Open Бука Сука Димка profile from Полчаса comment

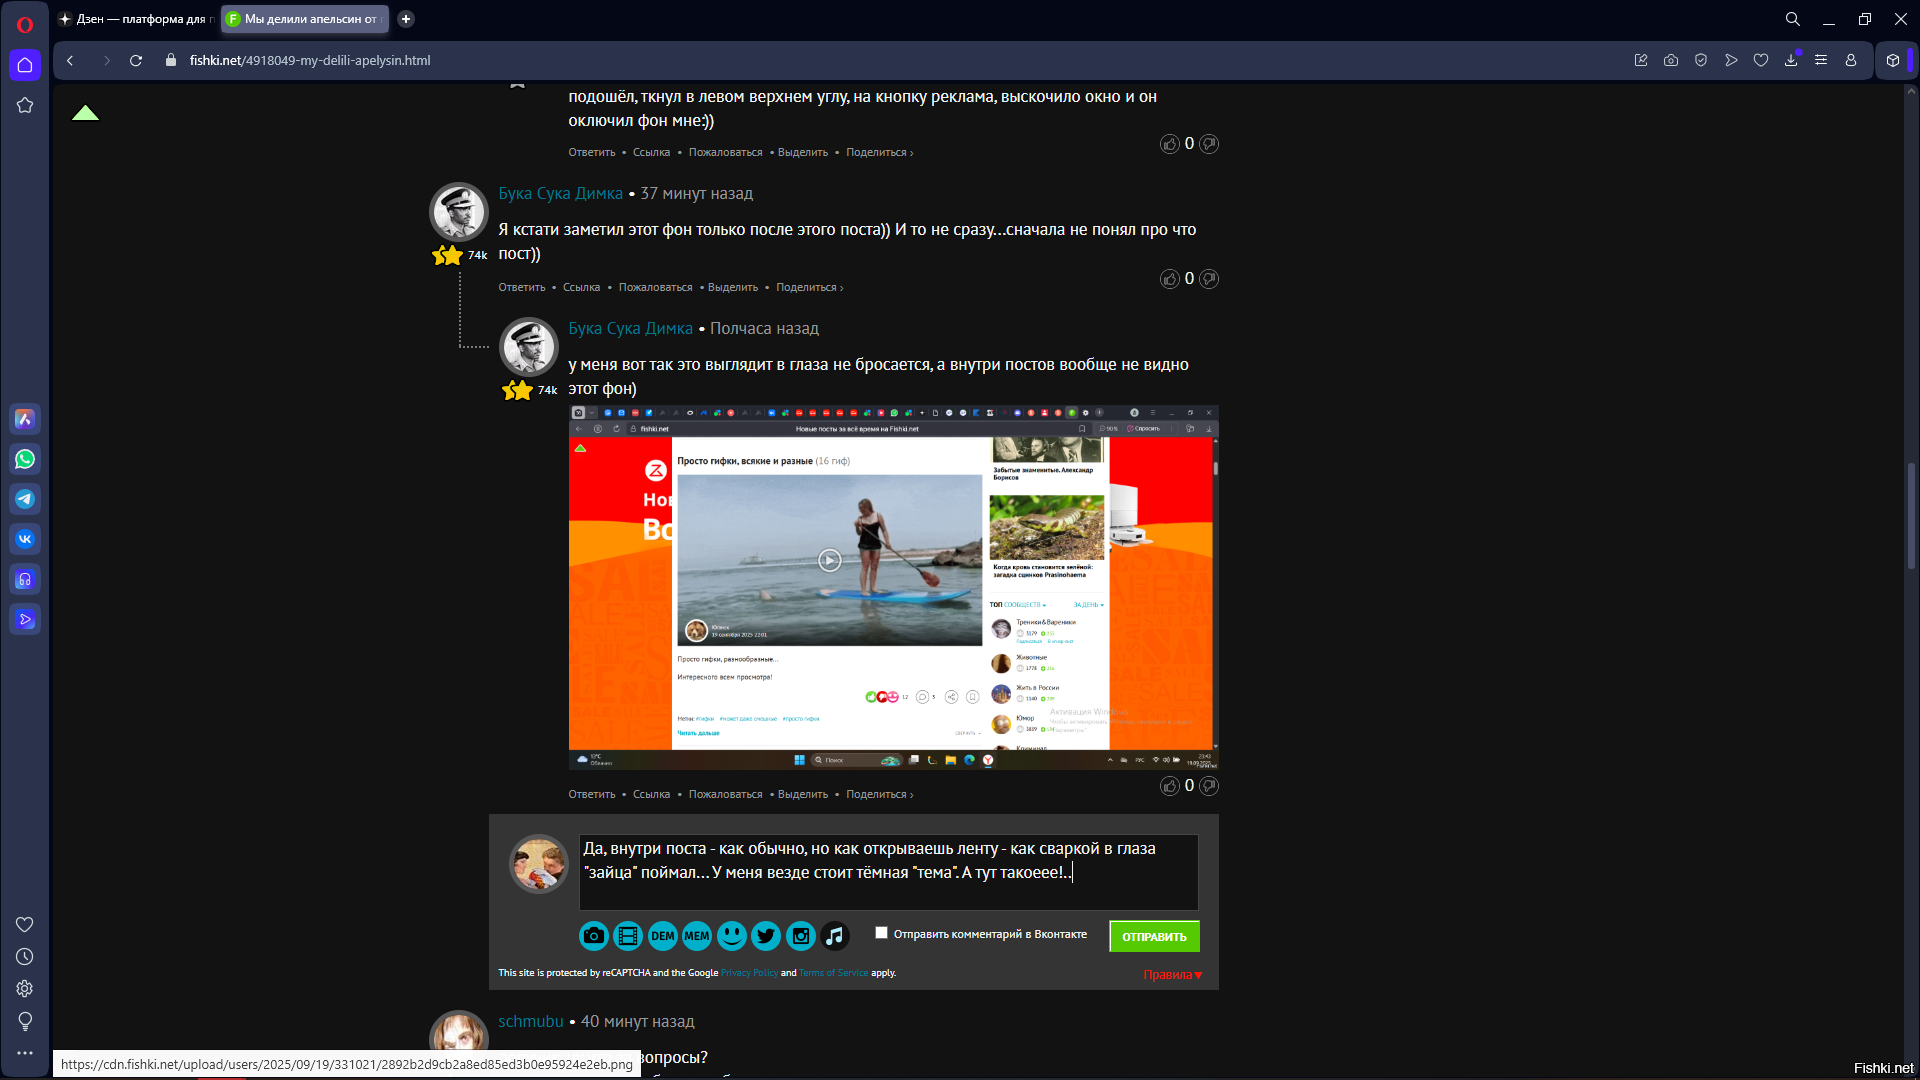pos(630,329)
